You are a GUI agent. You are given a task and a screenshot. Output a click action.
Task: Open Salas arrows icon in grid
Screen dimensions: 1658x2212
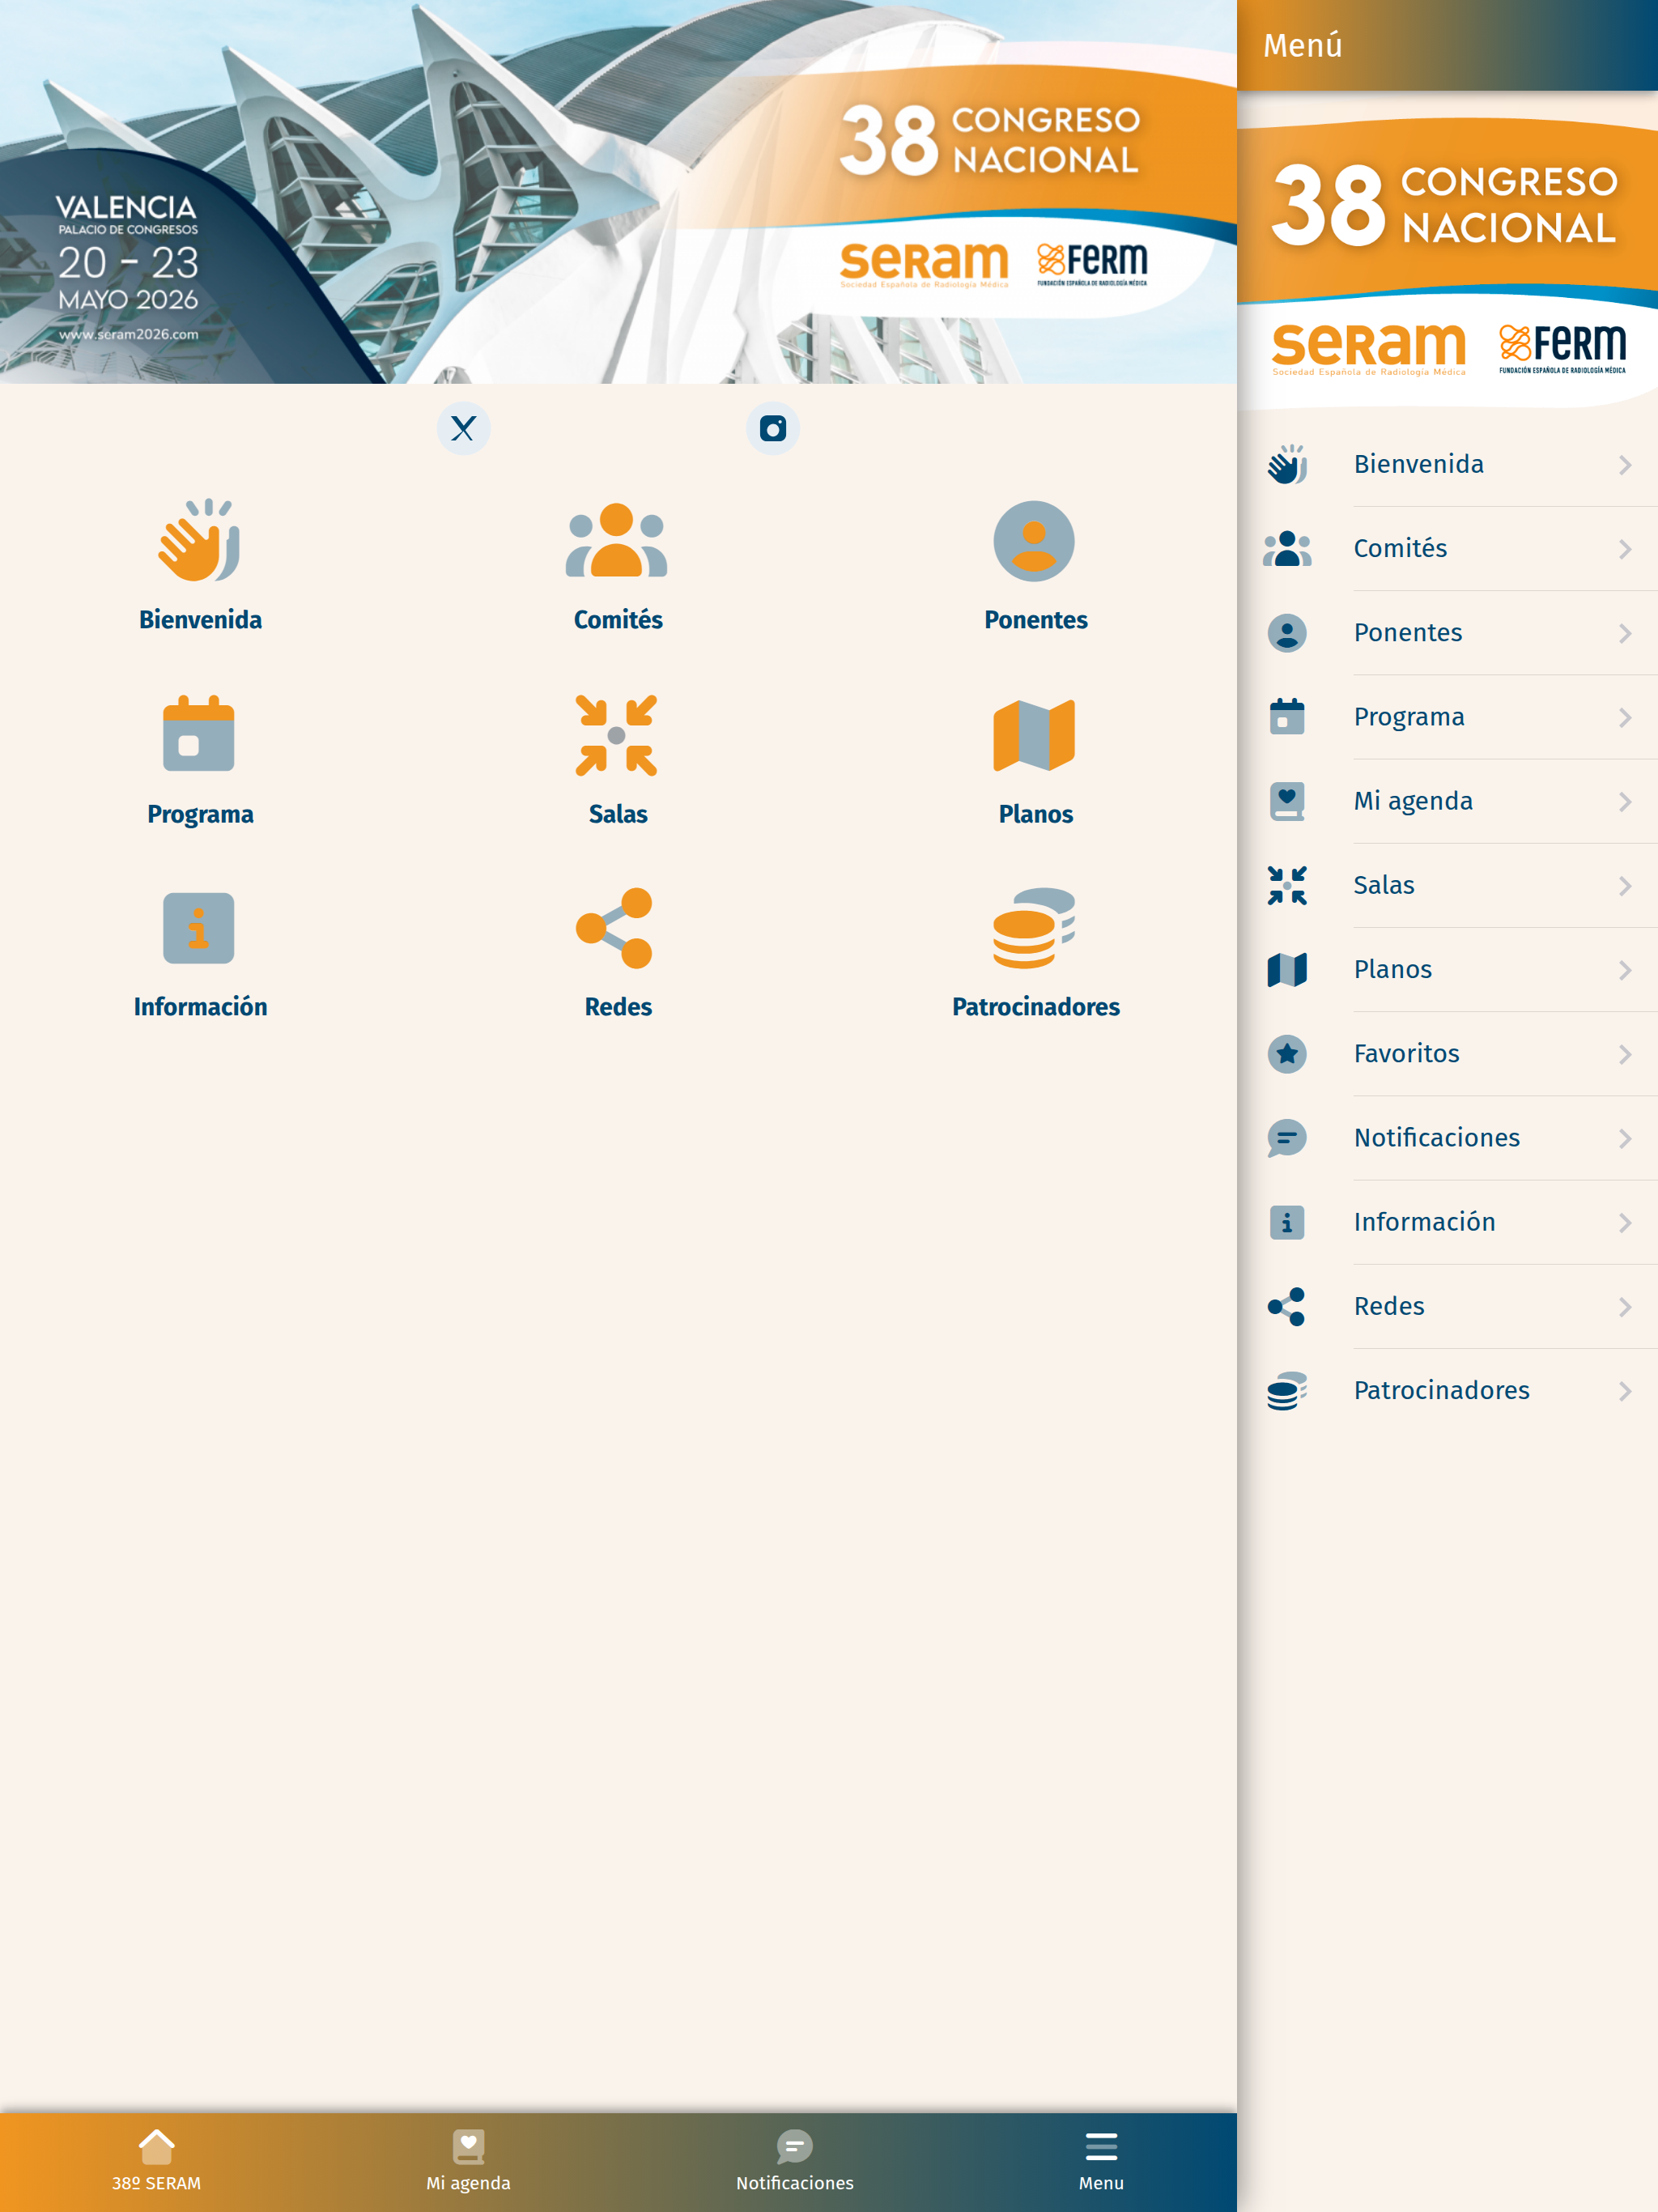coord(617,735)
